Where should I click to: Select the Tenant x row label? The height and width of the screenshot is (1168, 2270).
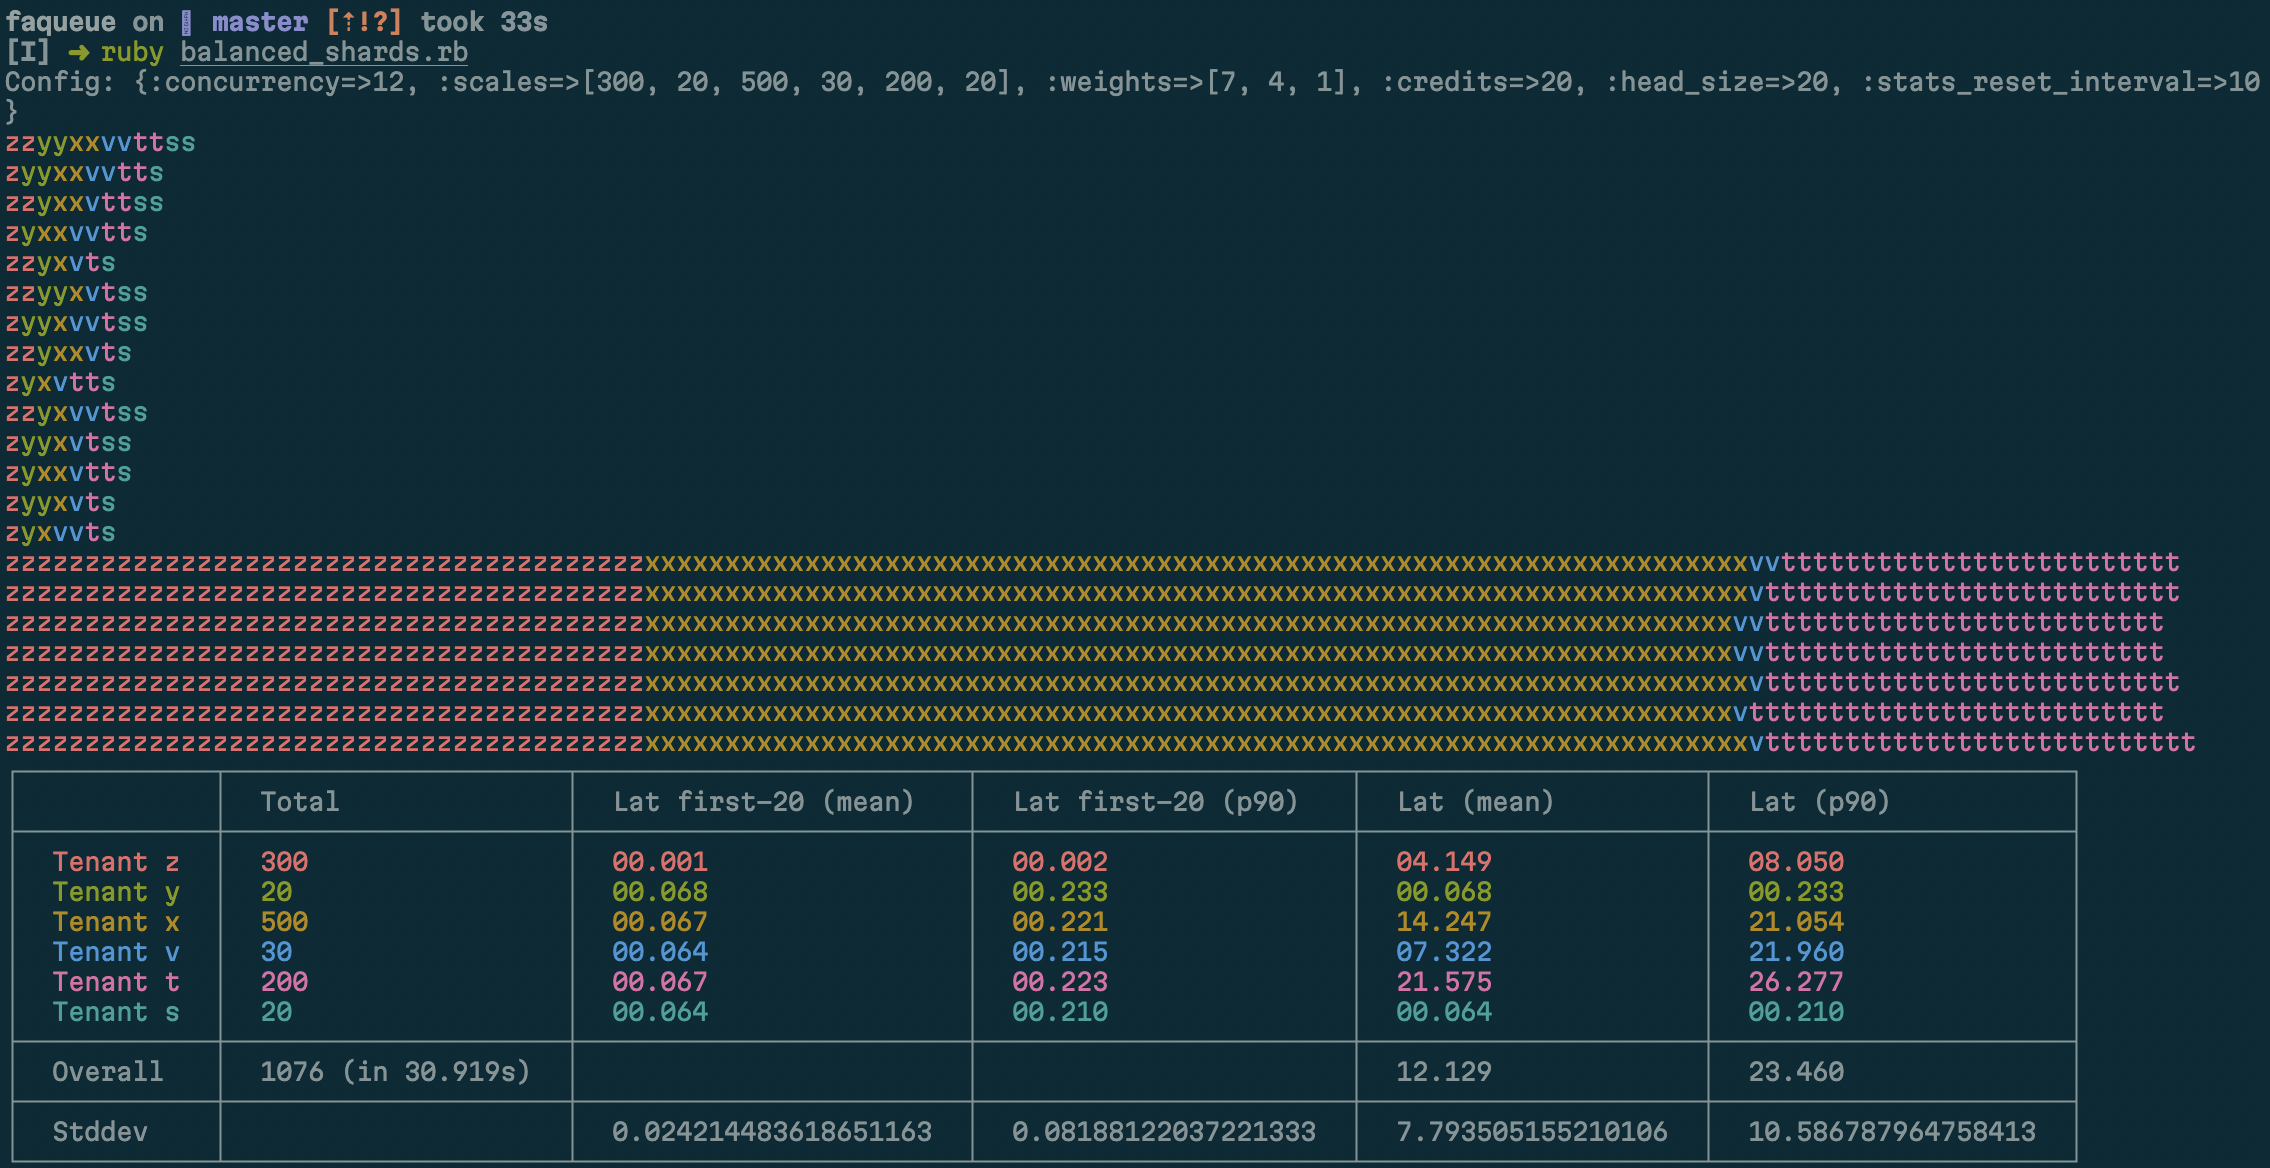tap(116, 922)
